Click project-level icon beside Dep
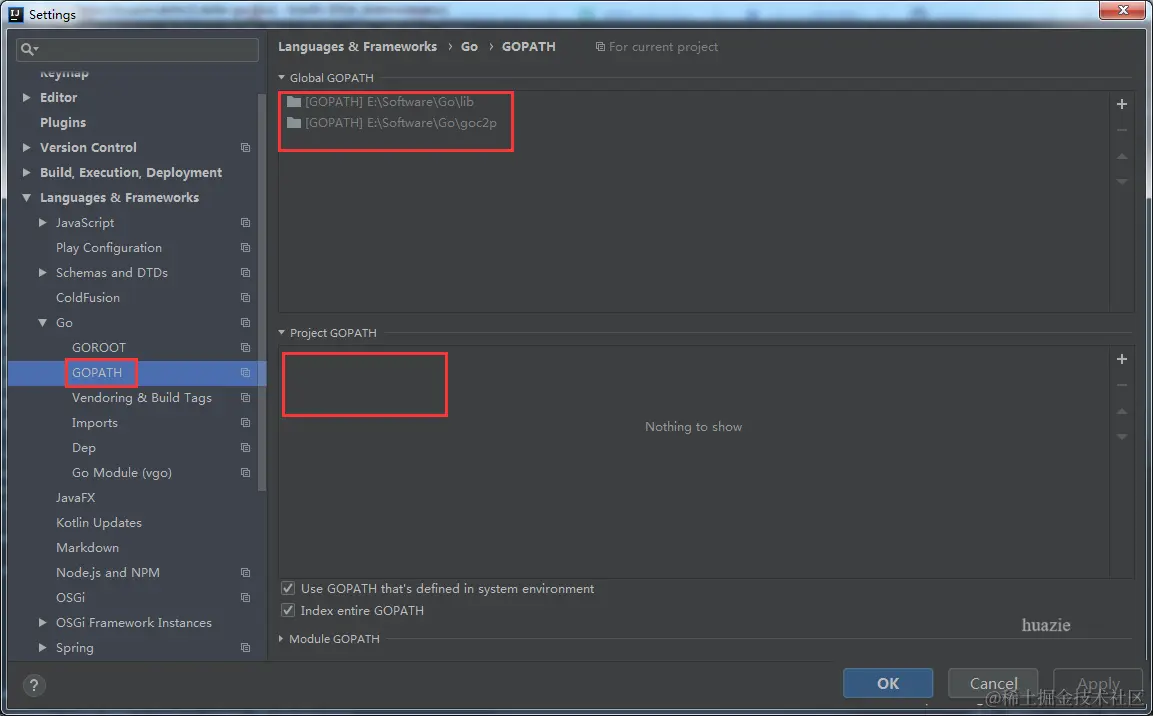This screenshot has height=716, width=1153. tap(246, 448)
